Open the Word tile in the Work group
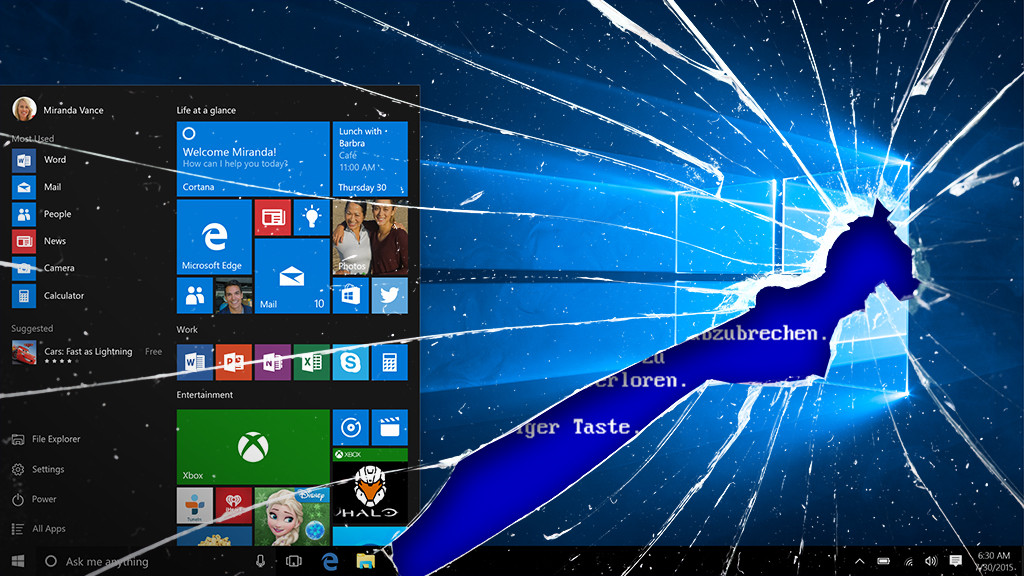The image size is (1024, 576). 195,362
